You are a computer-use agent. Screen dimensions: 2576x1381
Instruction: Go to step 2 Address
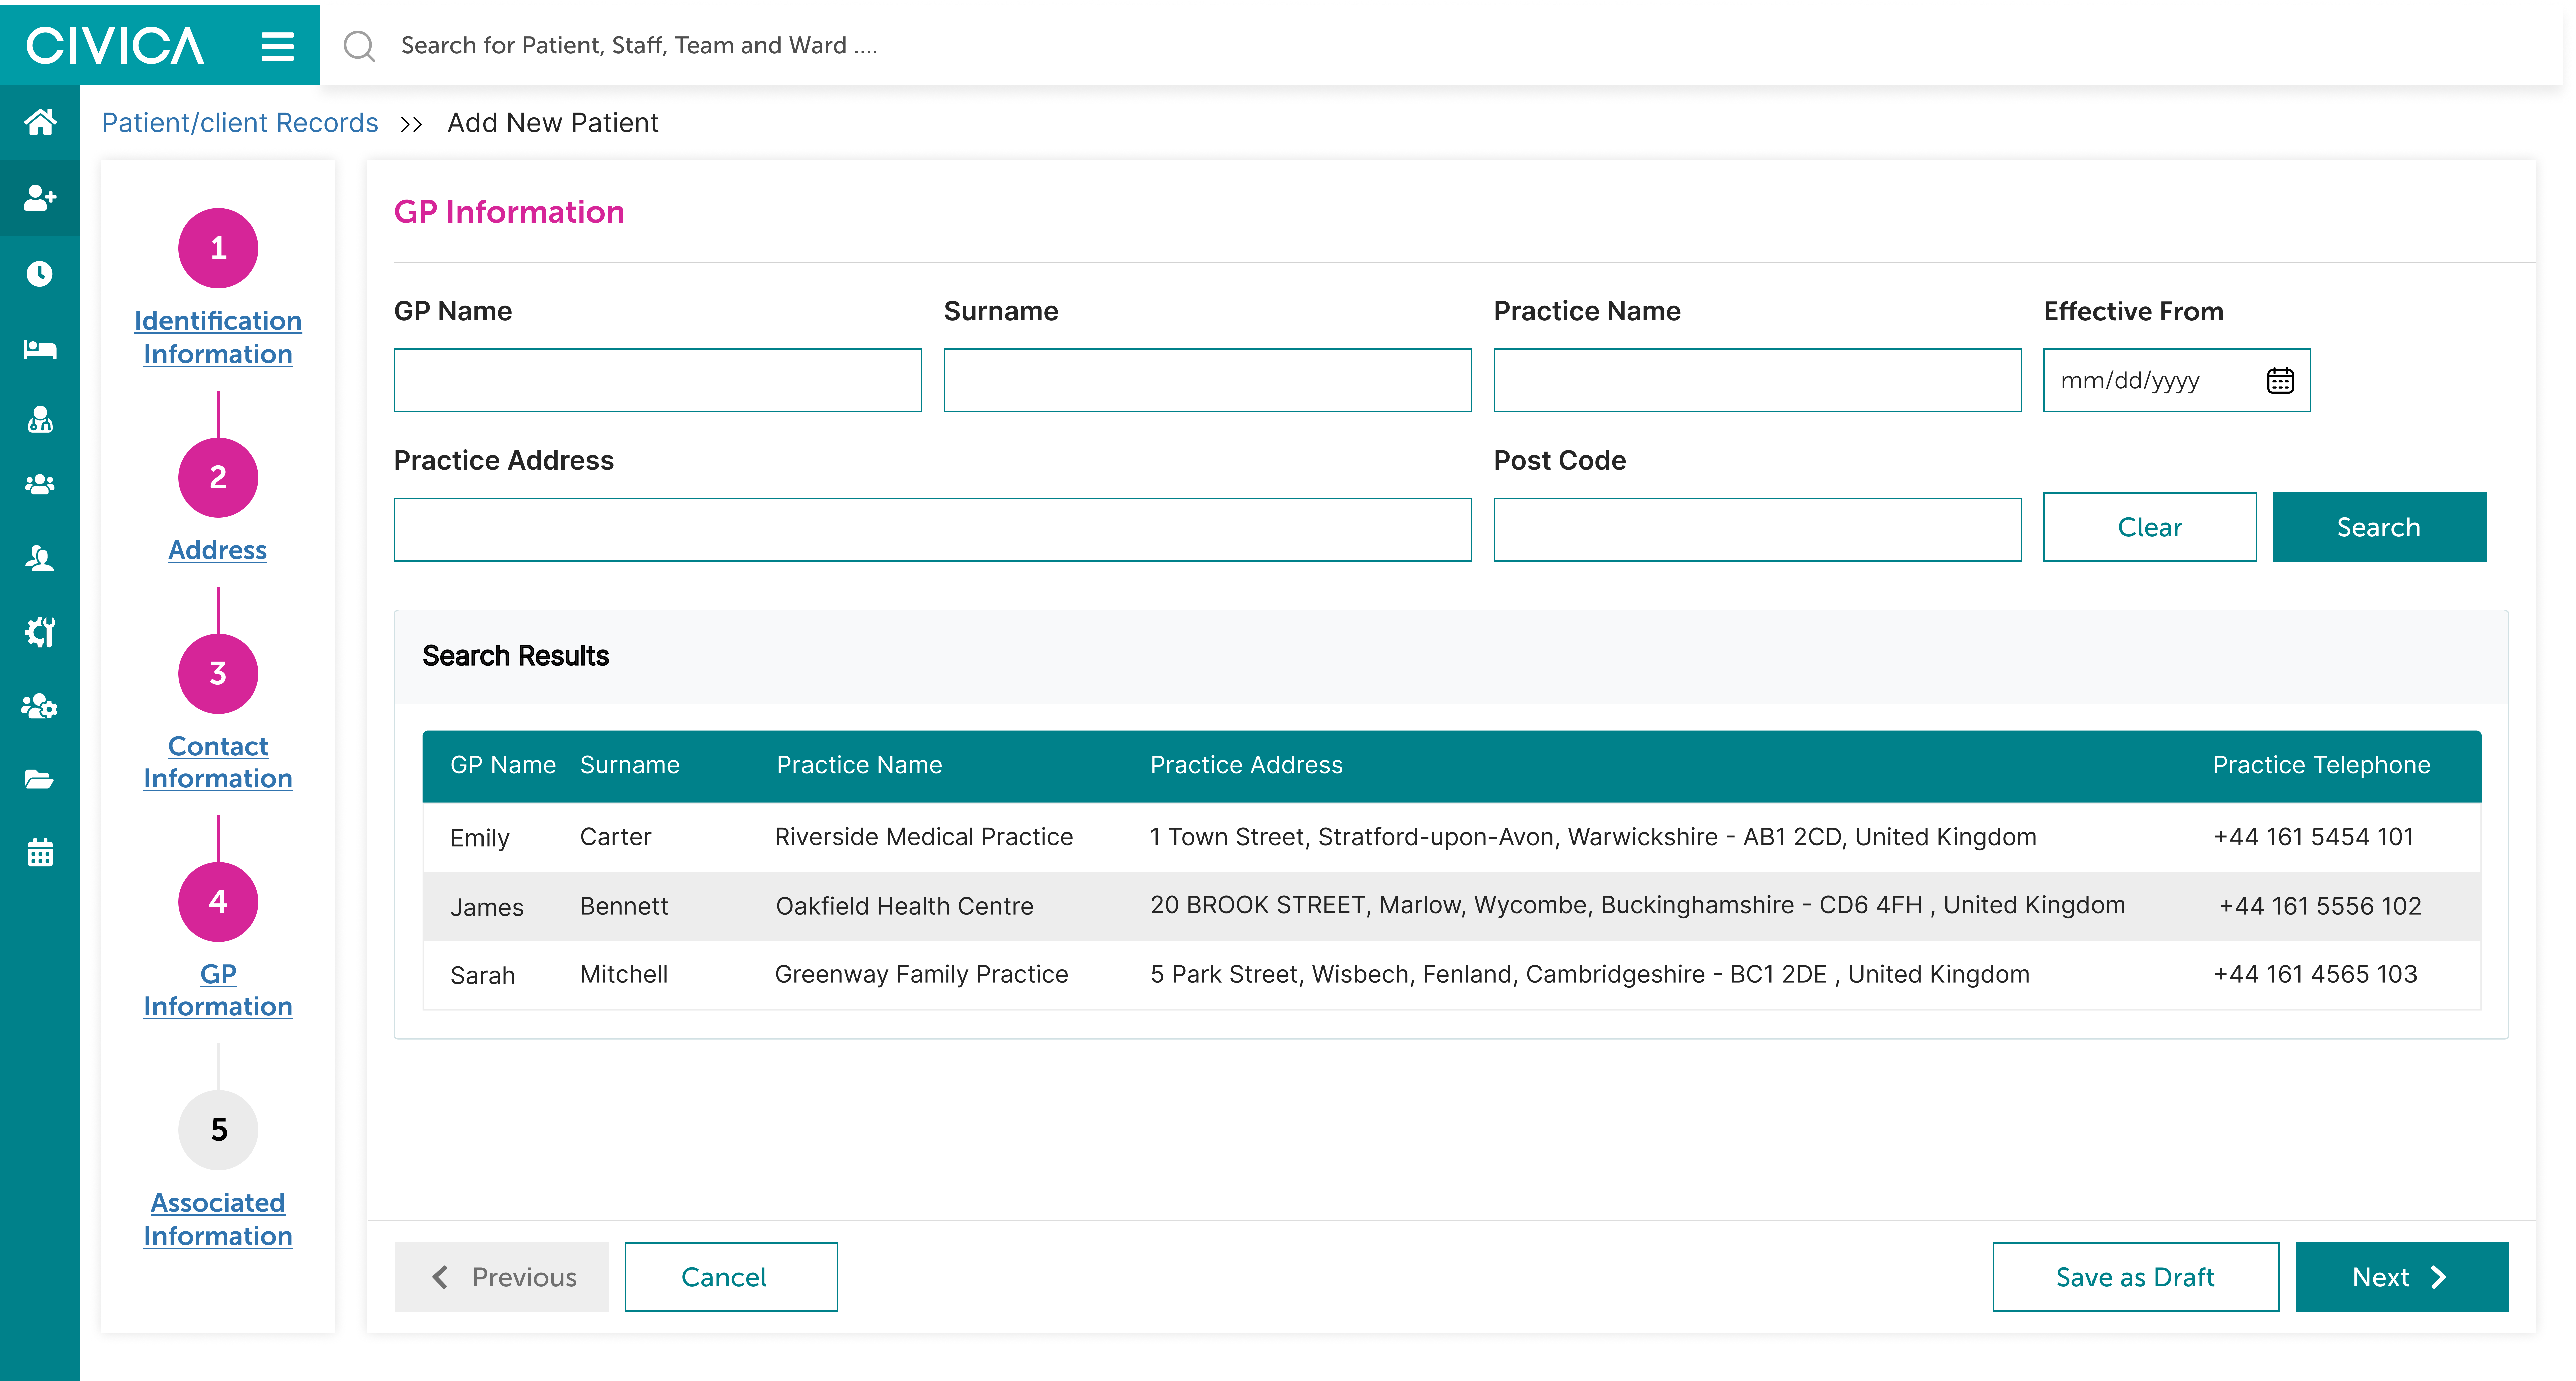pos(218,550)
